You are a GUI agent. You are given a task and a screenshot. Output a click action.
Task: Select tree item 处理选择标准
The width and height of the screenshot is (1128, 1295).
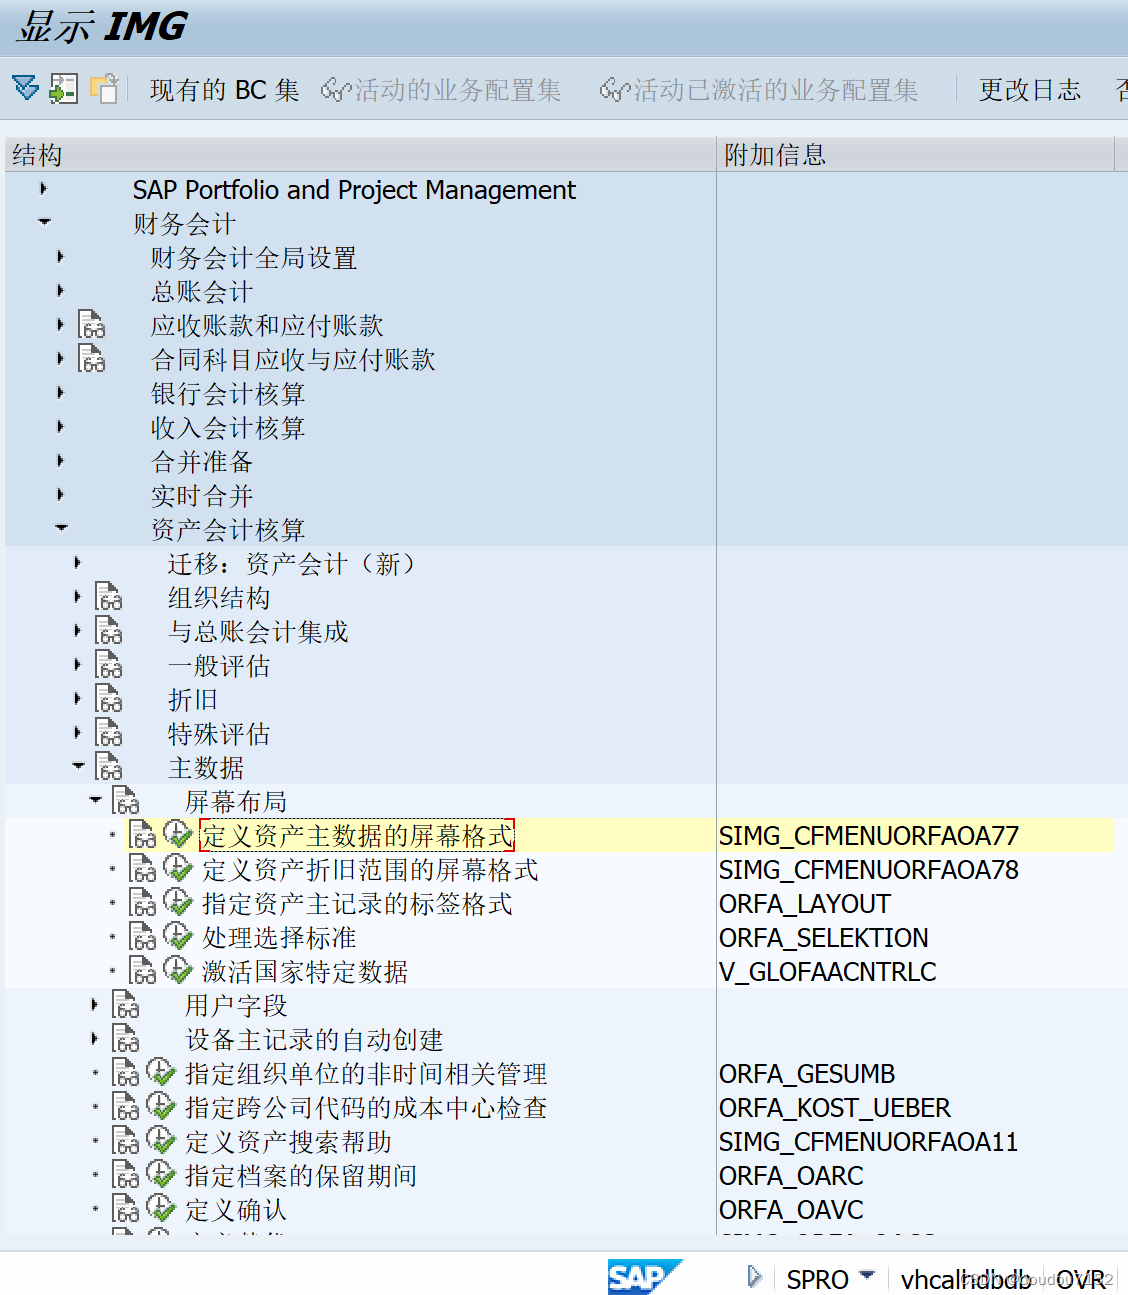point(279,937)
